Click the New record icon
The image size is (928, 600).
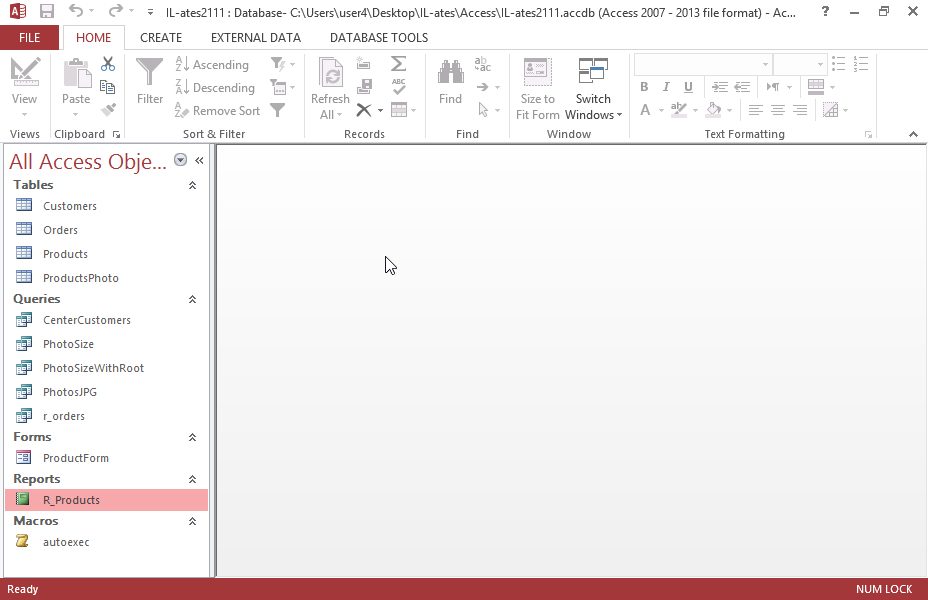363,64
